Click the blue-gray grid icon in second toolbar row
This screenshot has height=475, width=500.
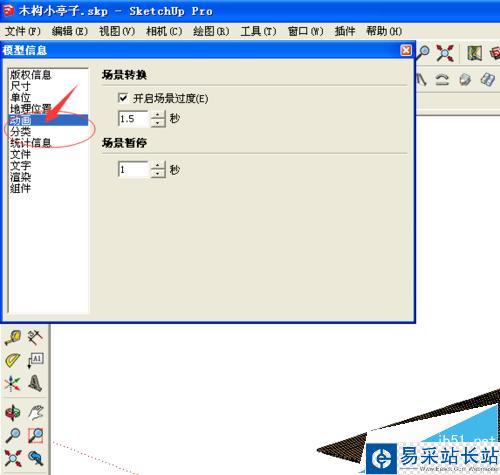pyautogui.click(x=488, y=80)
